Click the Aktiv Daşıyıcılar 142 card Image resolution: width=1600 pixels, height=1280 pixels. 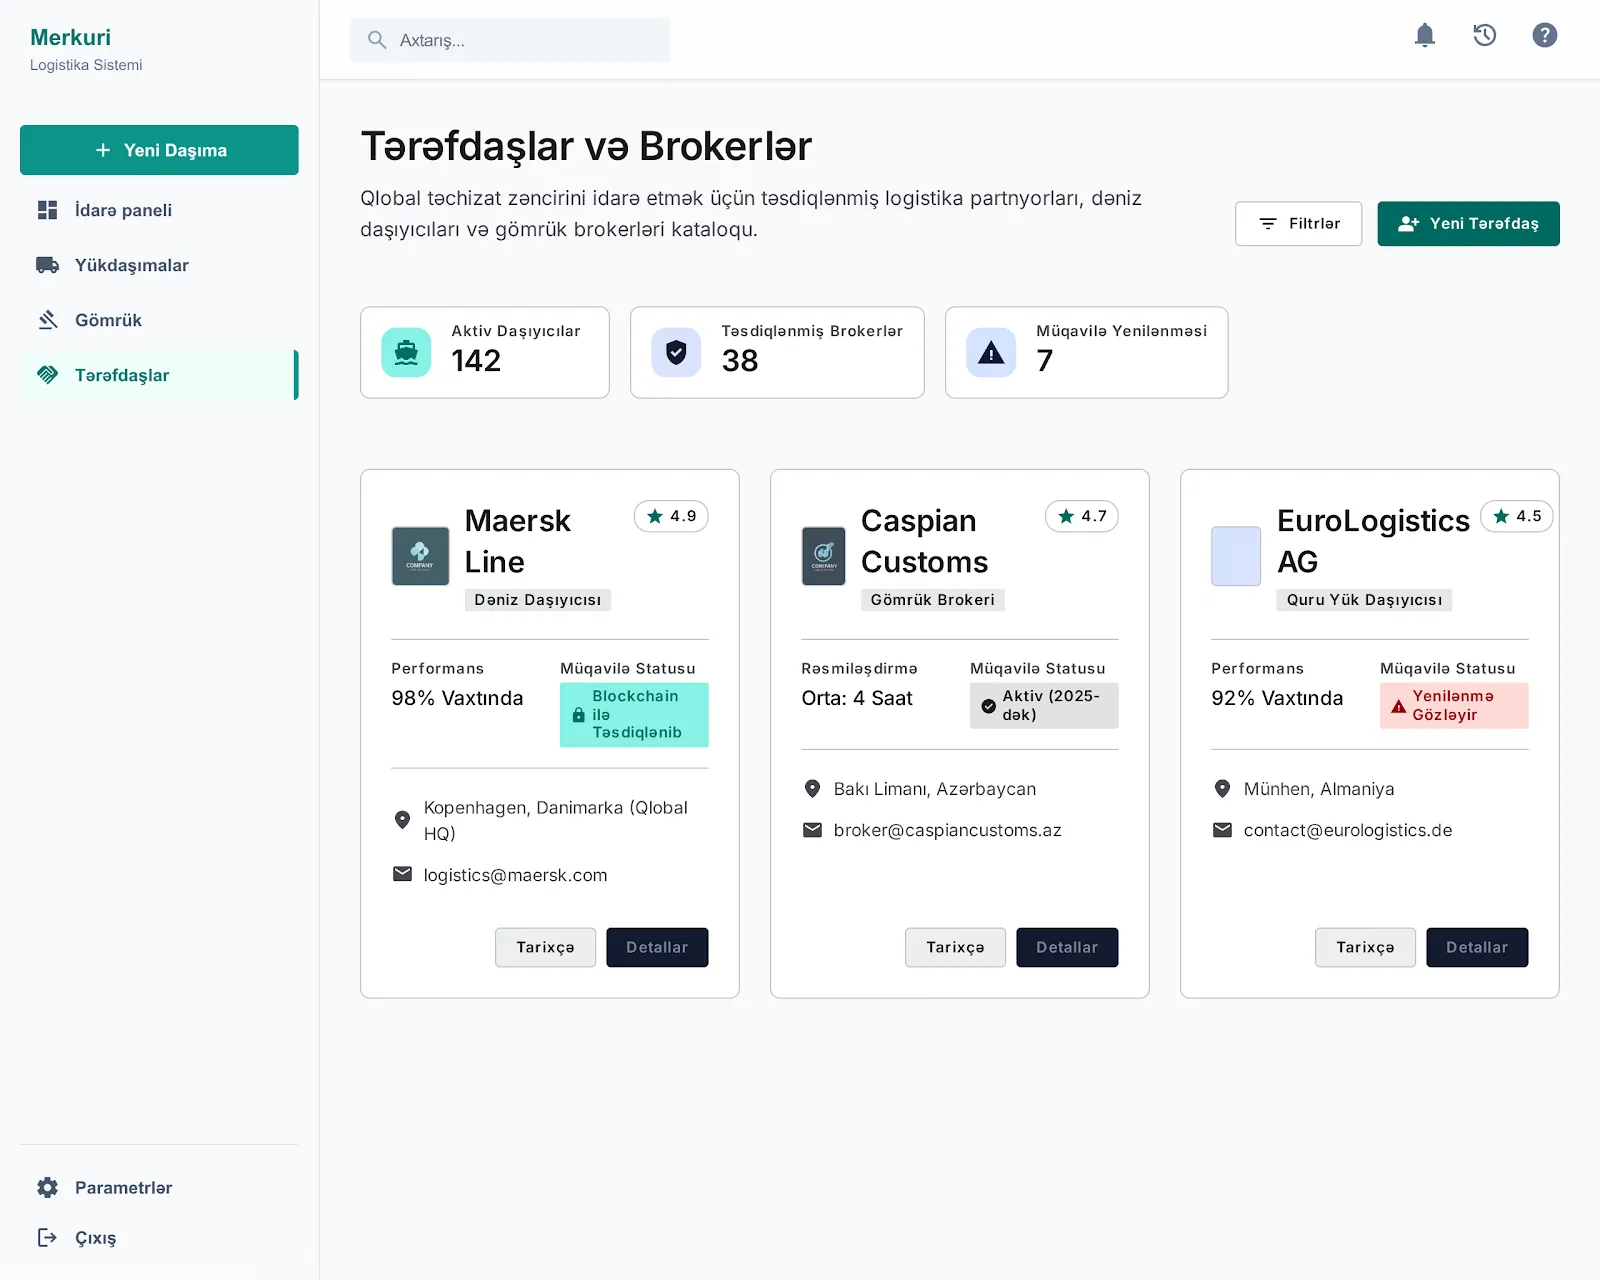click(485, 352)
